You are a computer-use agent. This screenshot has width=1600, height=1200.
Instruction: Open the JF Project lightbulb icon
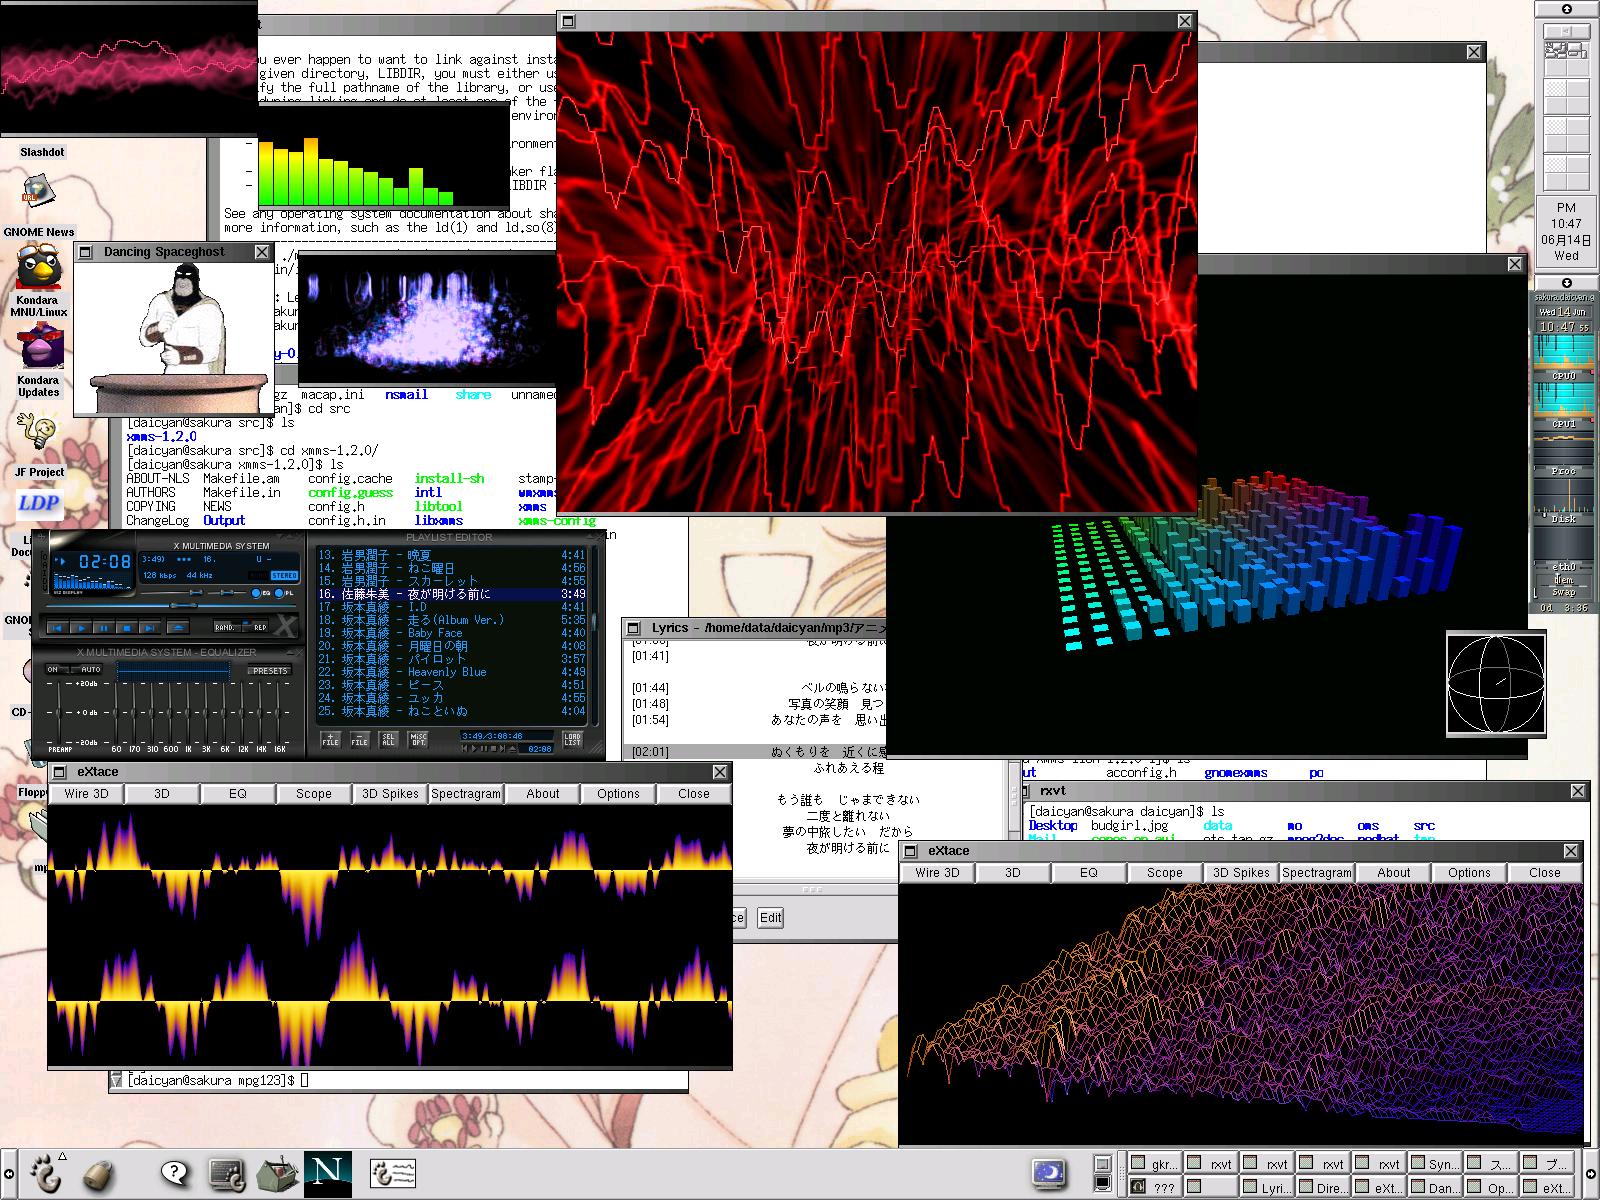[38, 443]
